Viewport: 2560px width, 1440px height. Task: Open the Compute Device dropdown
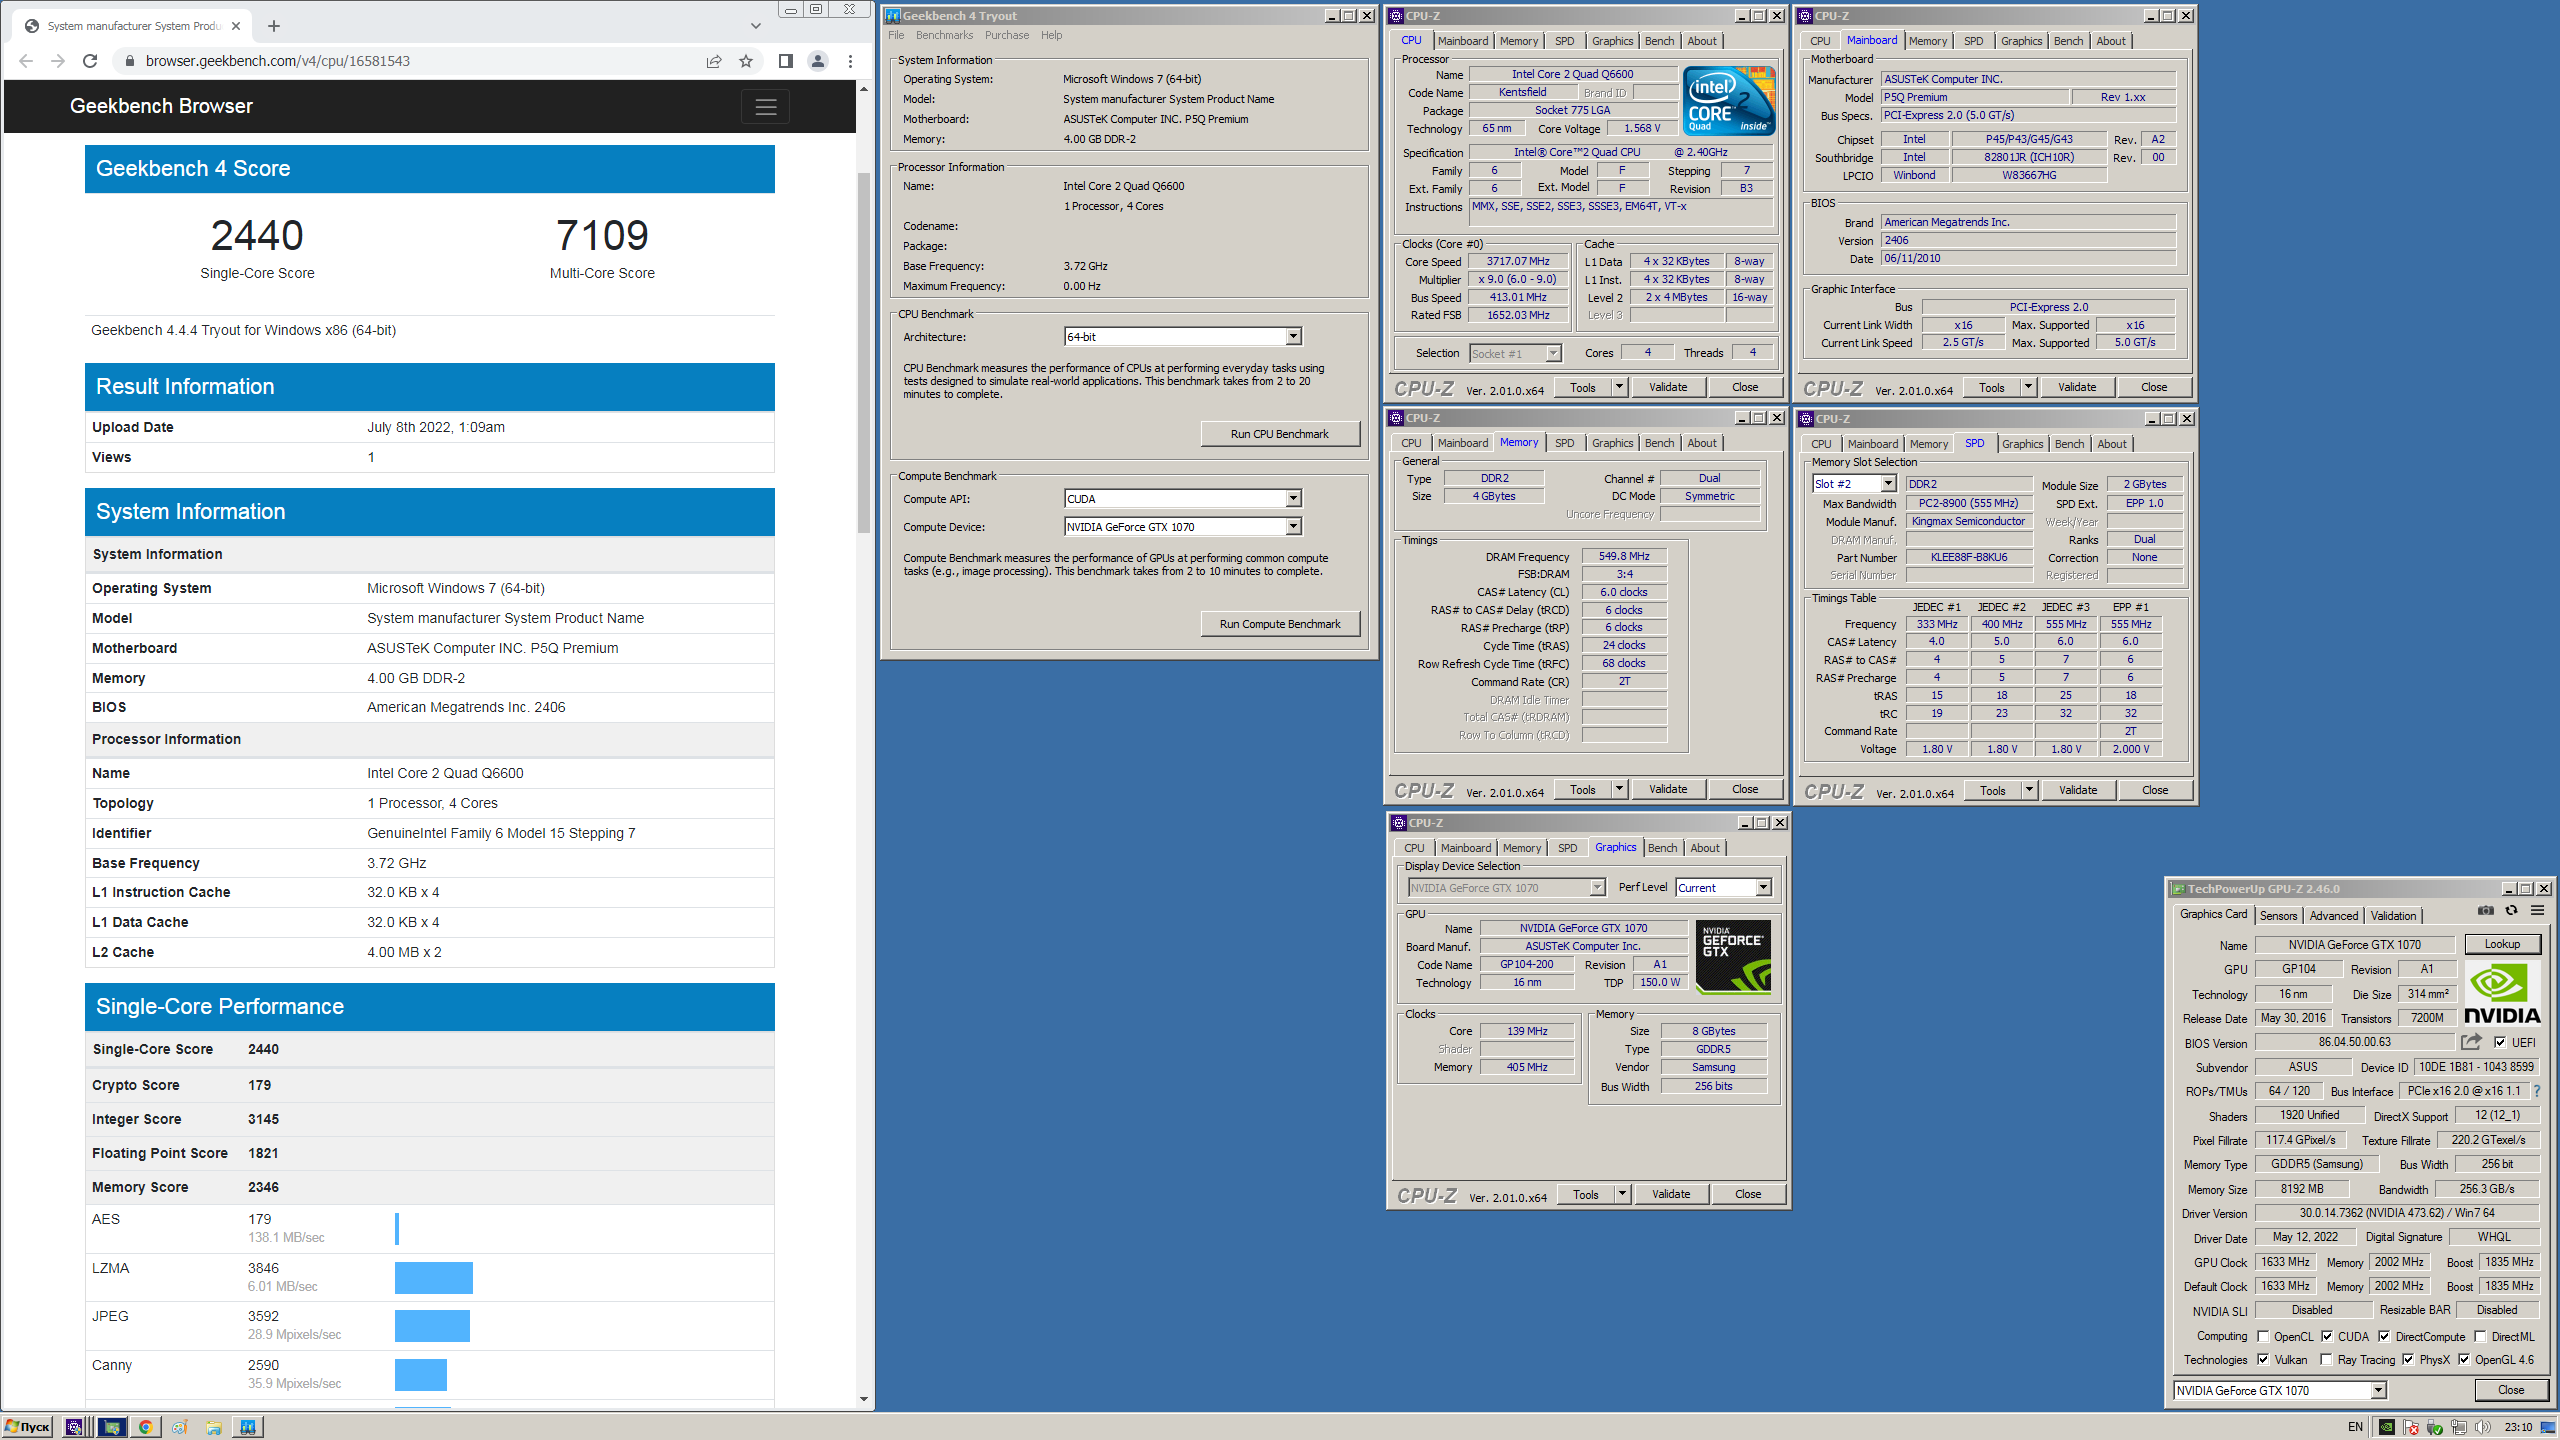pyautogui.click(x=1182, y=526)
